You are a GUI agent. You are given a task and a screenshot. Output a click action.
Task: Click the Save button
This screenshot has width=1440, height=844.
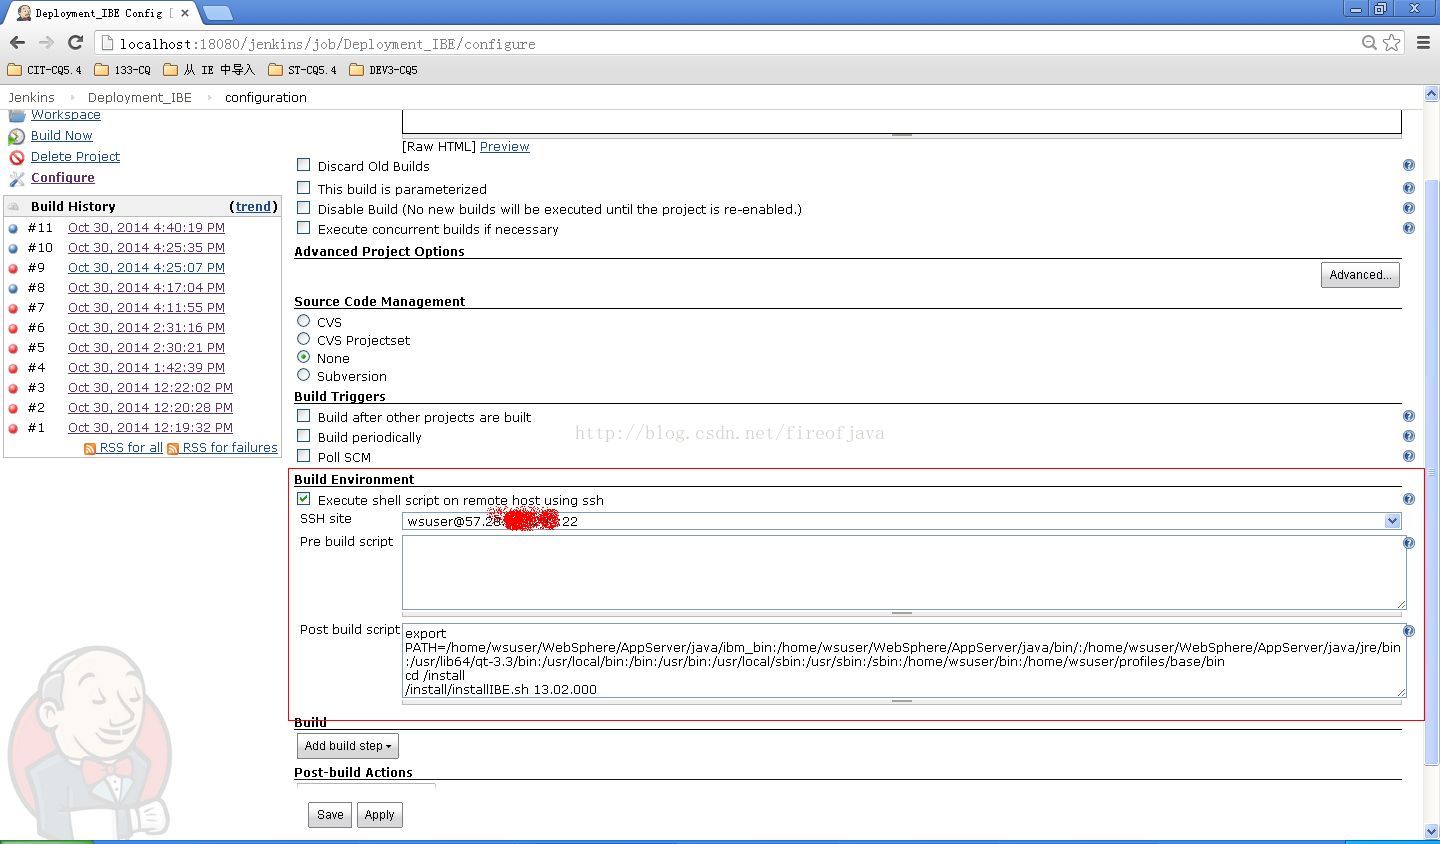[330, 815]
